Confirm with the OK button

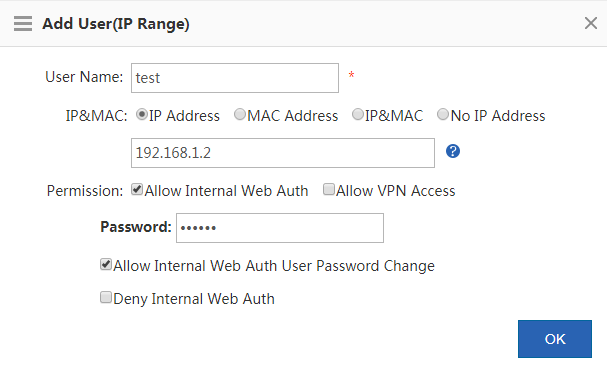pos(555,339)
